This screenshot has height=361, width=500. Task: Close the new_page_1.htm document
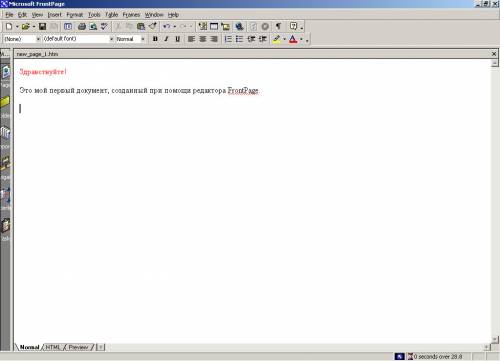pyautogui.click(x=494, y=54)
